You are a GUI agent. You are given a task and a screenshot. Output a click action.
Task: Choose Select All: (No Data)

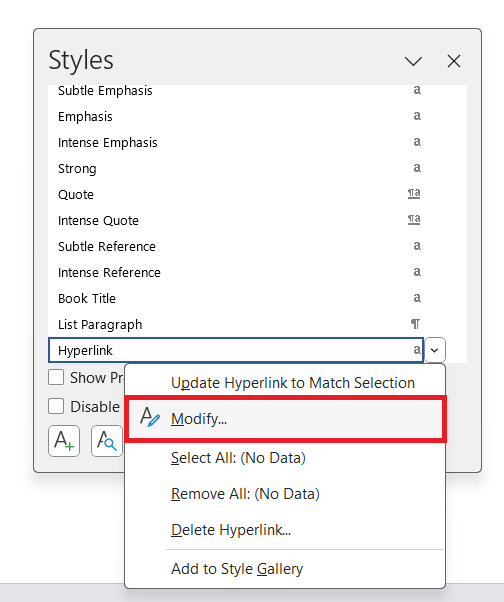click(x=238, y=458)
